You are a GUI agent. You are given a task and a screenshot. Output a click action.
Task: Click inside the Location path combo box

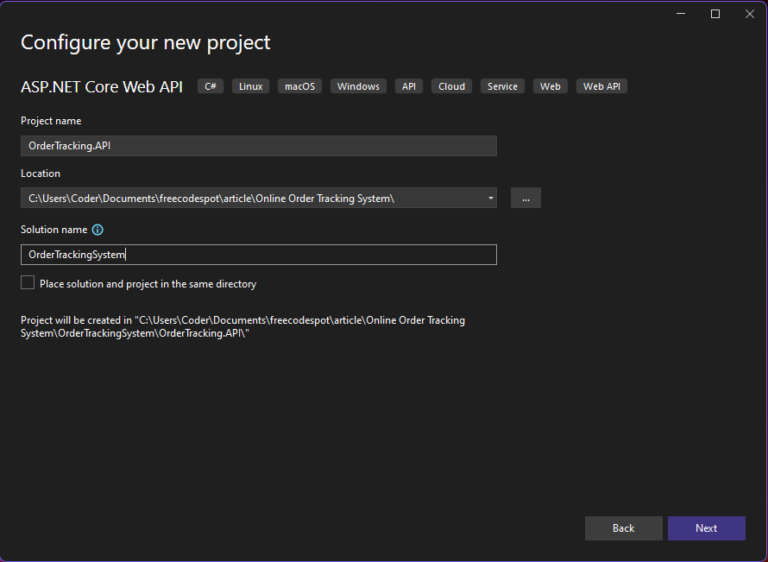click(250, 198)
